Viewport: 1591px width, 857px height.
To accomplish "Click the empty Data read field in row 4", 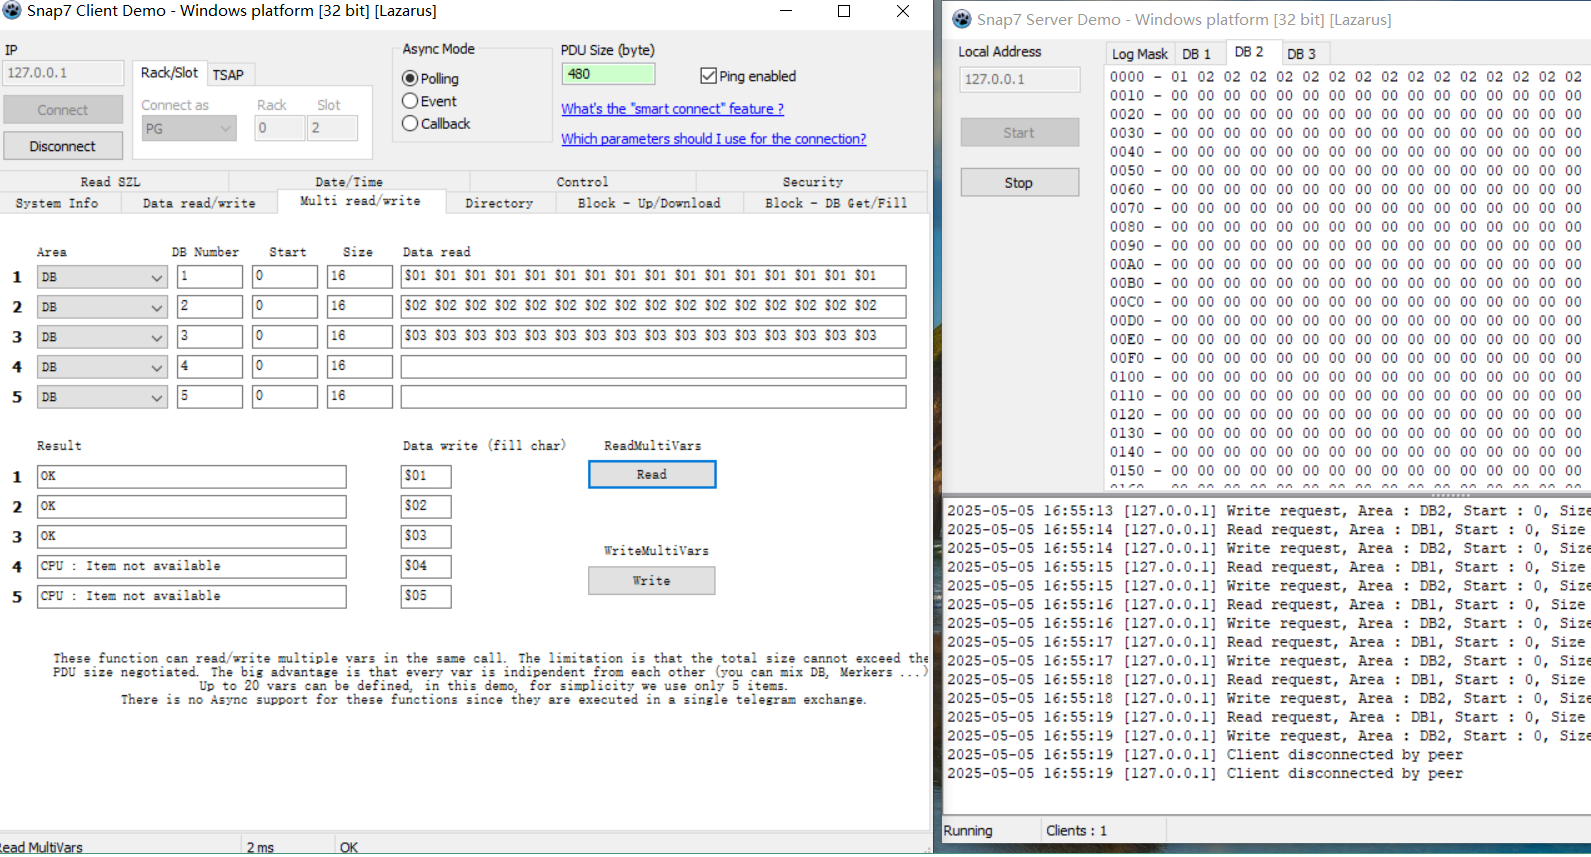I will [x=654, y=367].
